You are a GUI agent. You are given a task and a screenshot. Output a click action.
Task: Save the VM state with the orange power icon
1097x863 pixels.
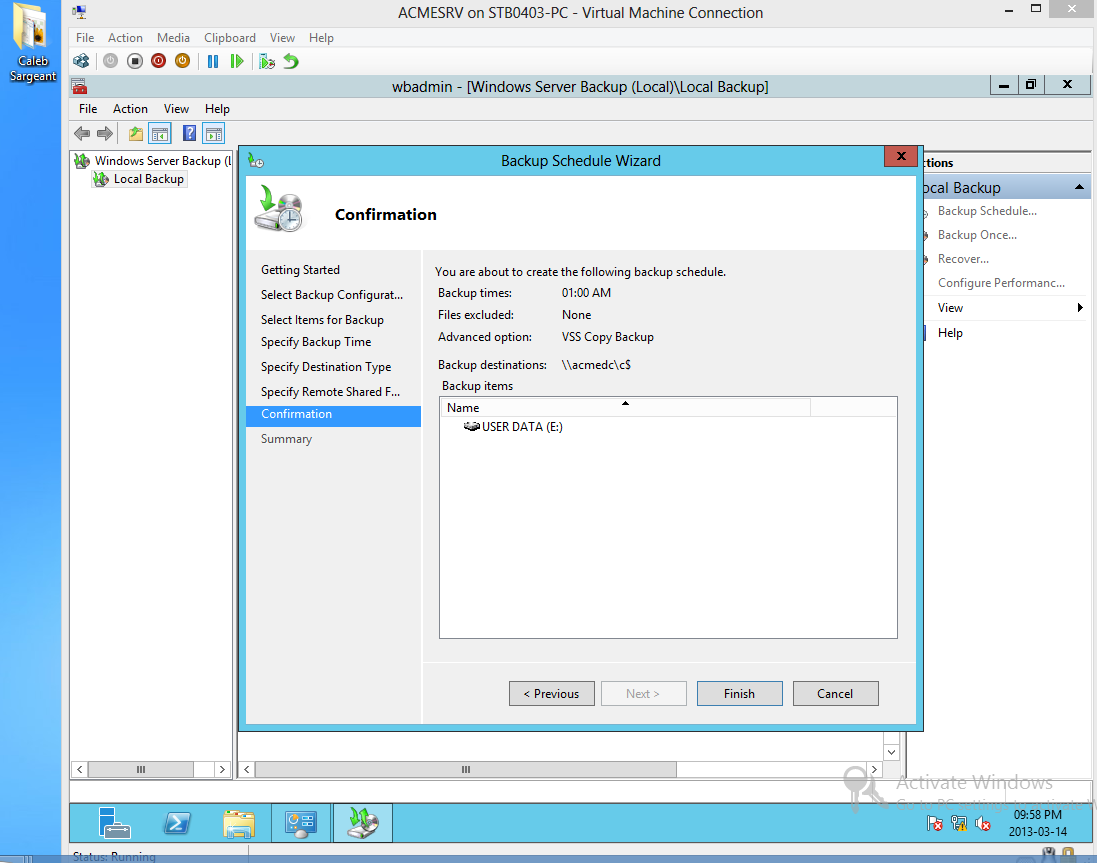pos(183,62)
